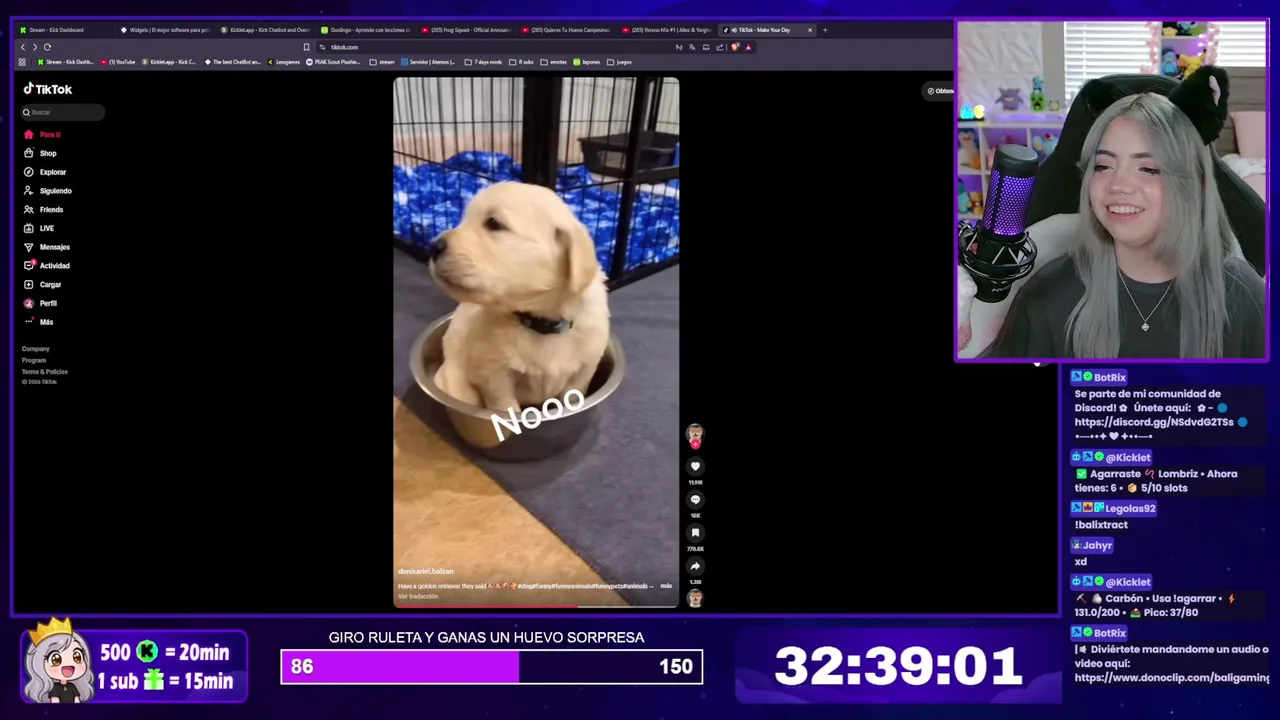Image resolution: width=1280 pixels, height=720 pixels.
Task: Open the Discord invite link in chat
Action: (1154, 422)
